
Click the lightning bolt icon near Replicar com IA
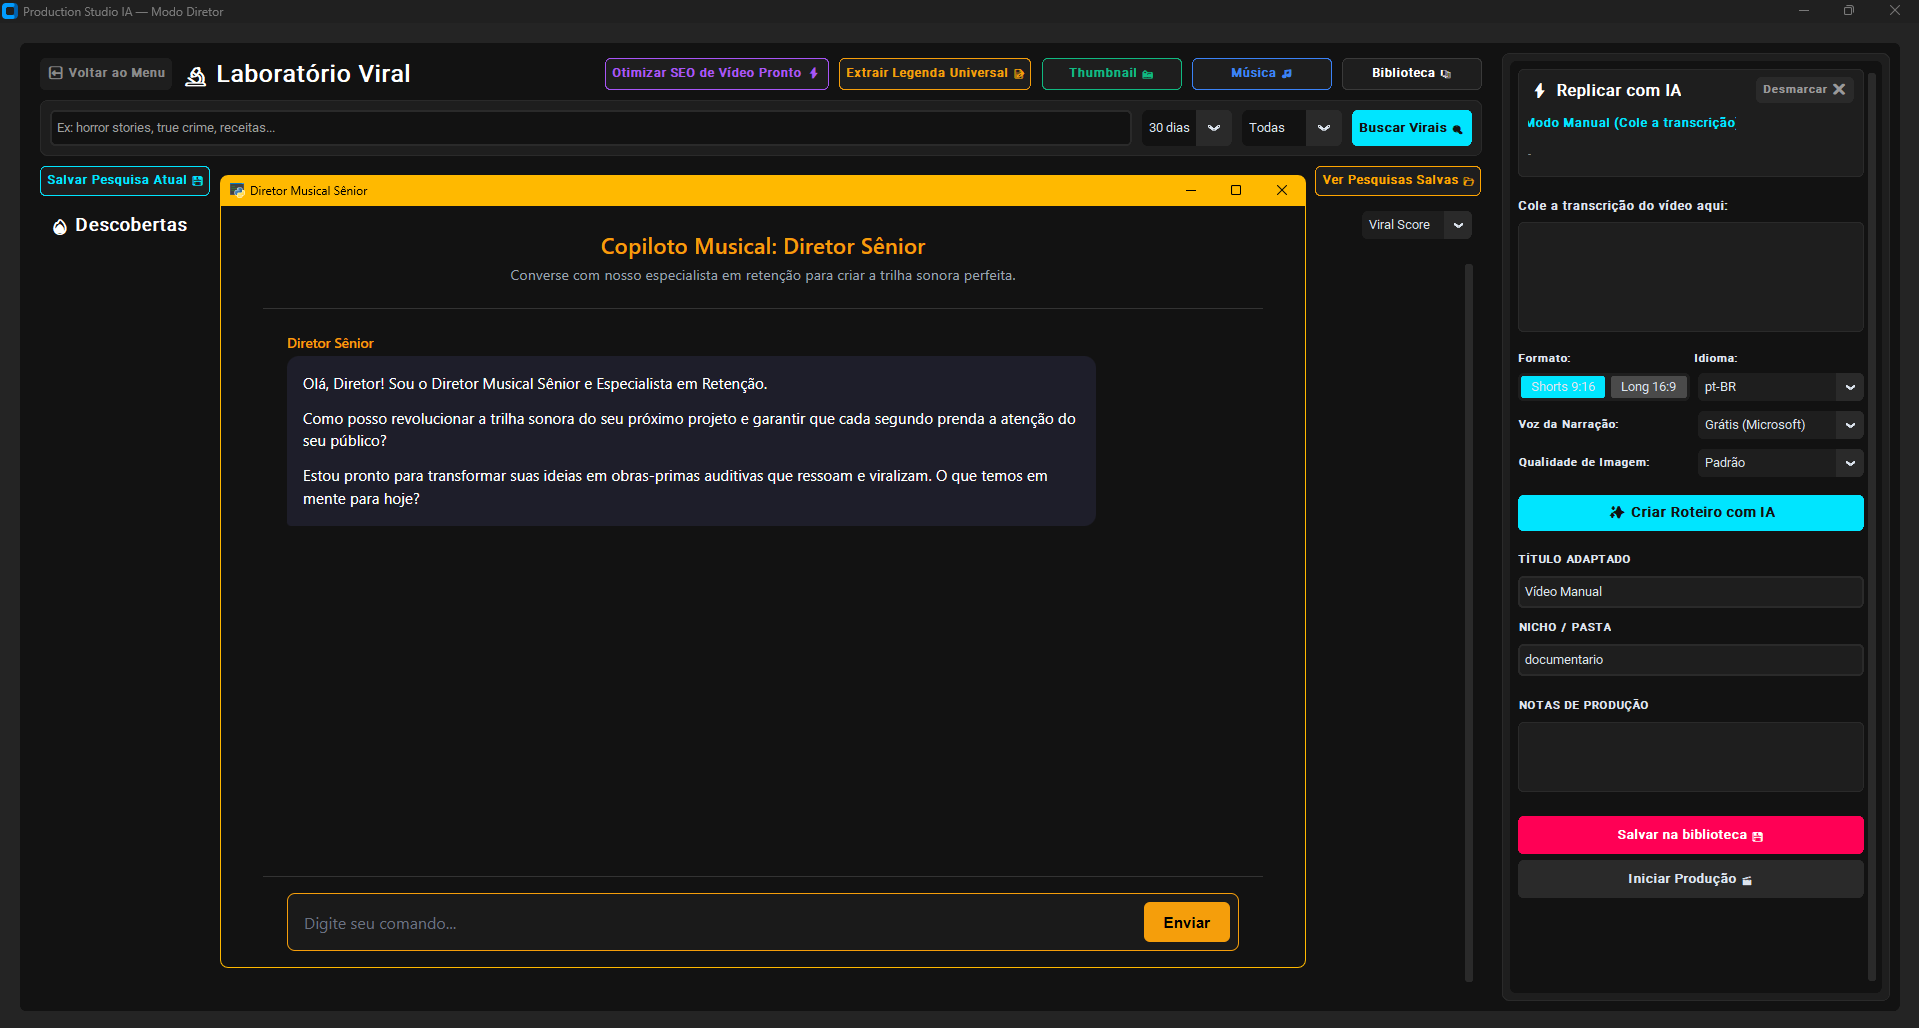pos(1540,91)
